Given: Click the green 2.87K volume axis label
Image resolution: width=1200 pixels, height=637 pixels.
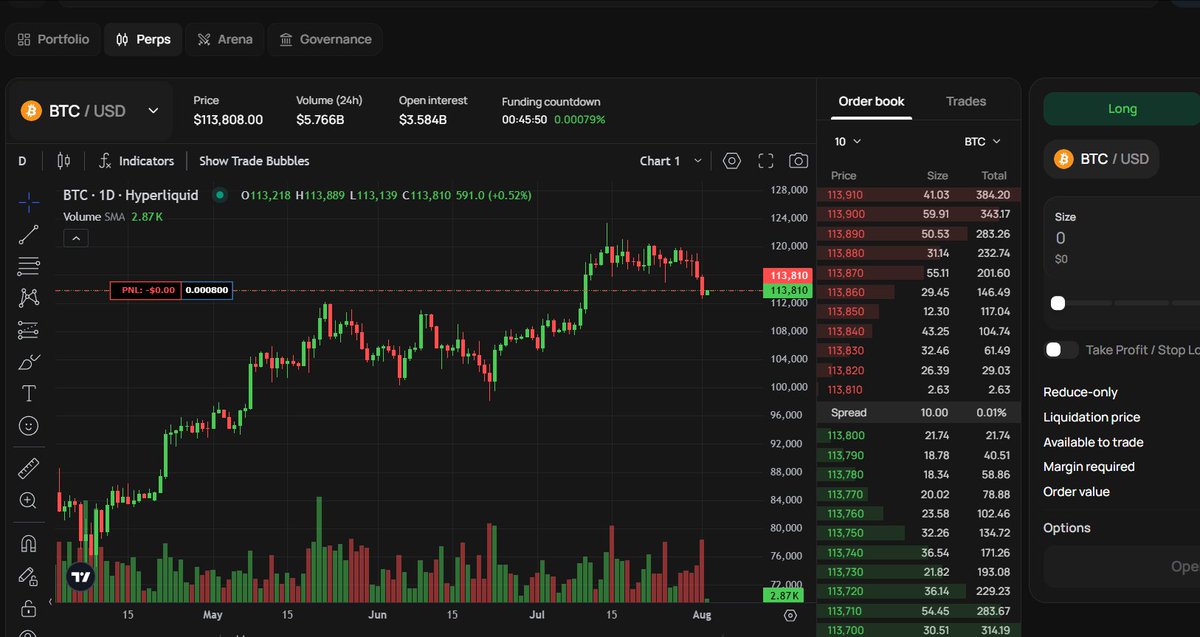Looking at the screenshot, I should click(785, 595).
